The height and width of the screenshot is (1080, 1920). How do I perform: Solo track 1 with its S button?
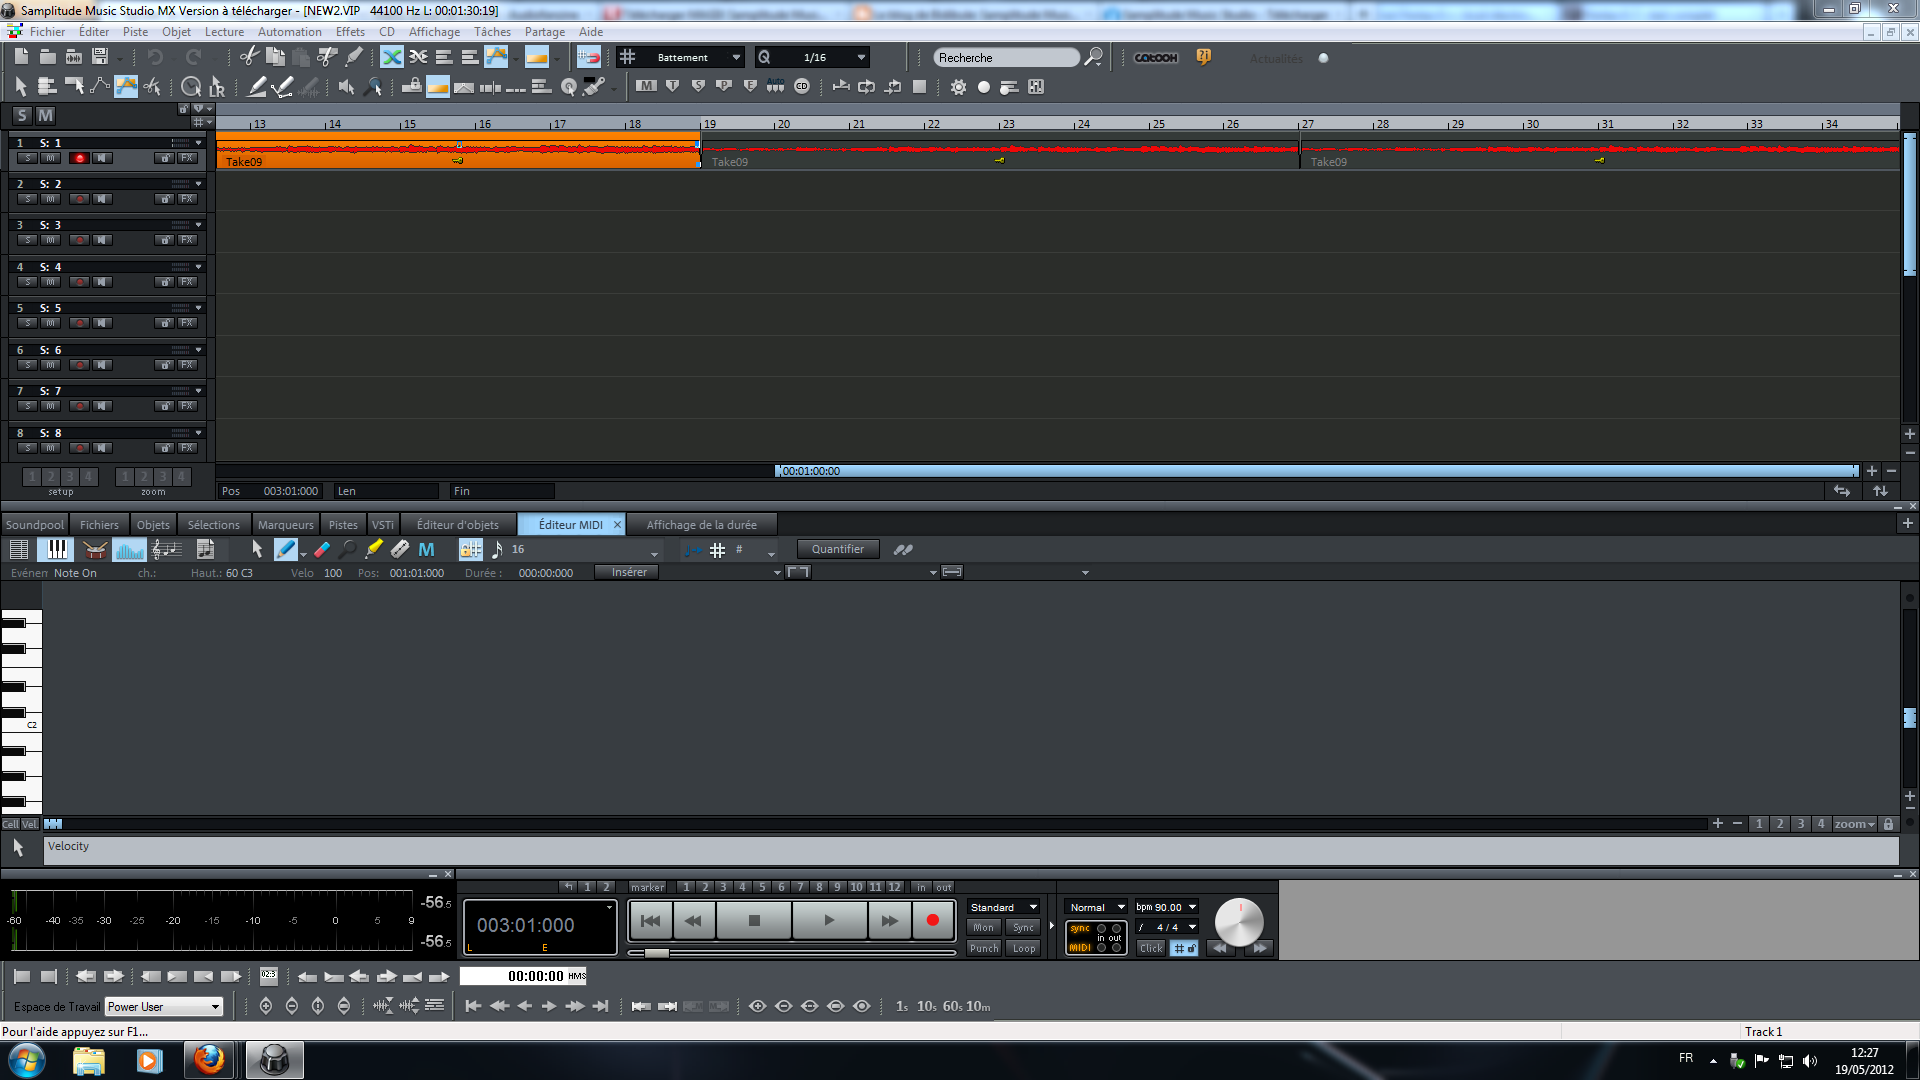(27, 157)
